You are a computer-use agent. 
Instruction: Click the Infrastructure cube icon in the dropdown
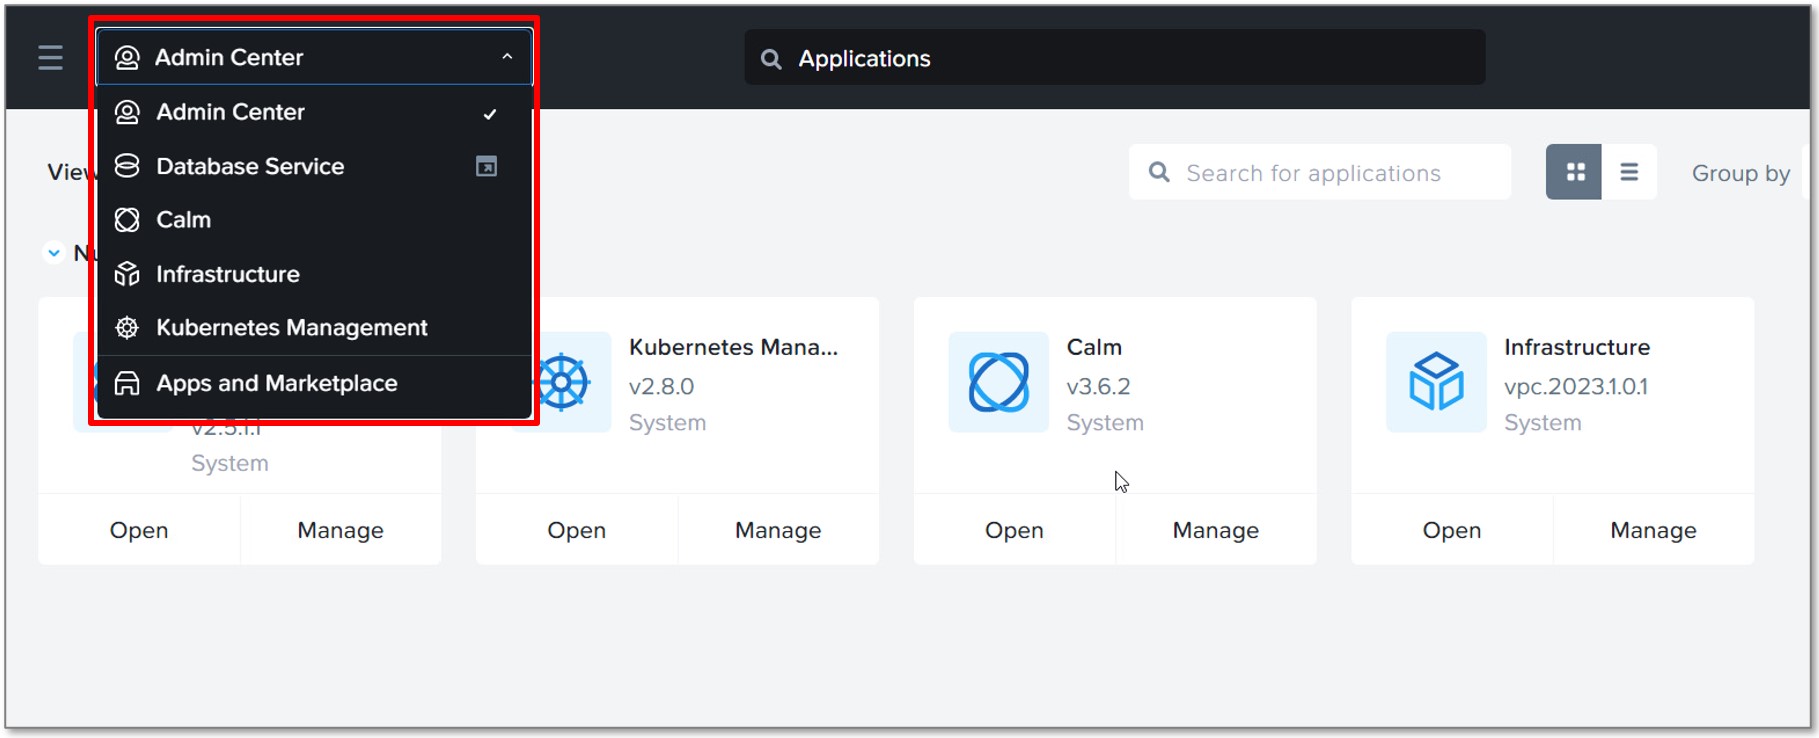[127, 274]
